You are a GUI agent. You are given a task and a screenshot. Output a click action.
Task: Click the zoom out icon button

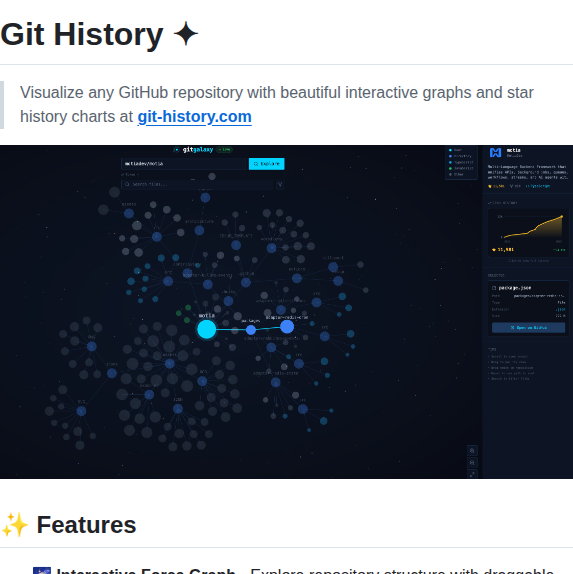[472, 463]
